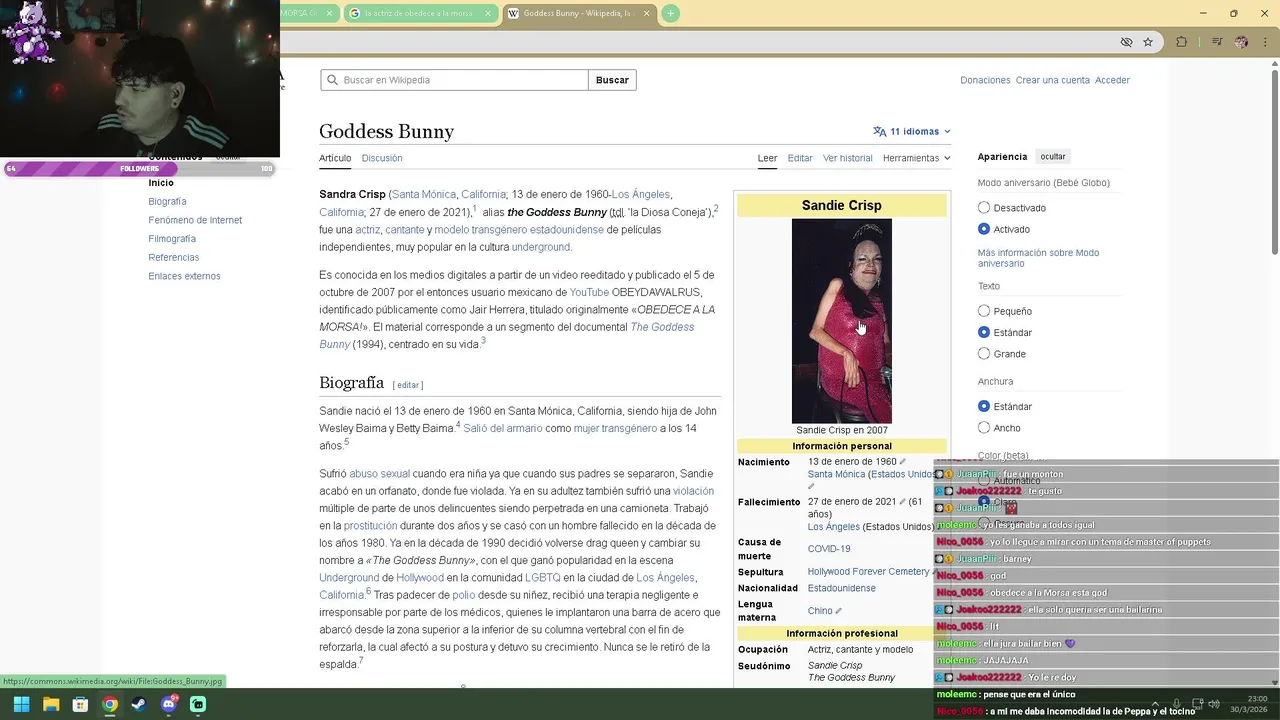1280x720 pixels.
Task: Jump to Enlaces externos section
Action: pos(184,276)
